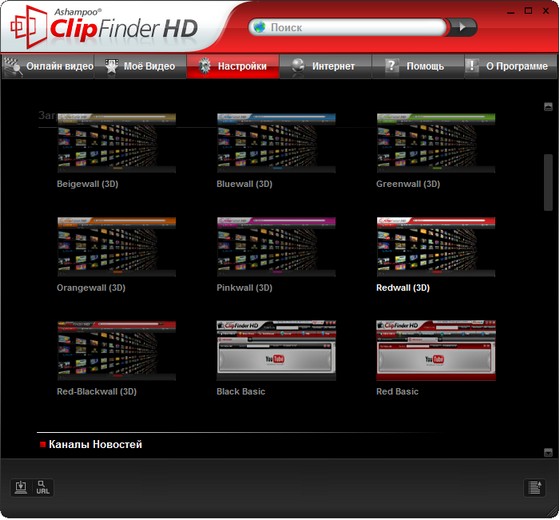Expand the Каналы Новостей section
Viewport: 560px width, 520px height.
click(91, 444)
